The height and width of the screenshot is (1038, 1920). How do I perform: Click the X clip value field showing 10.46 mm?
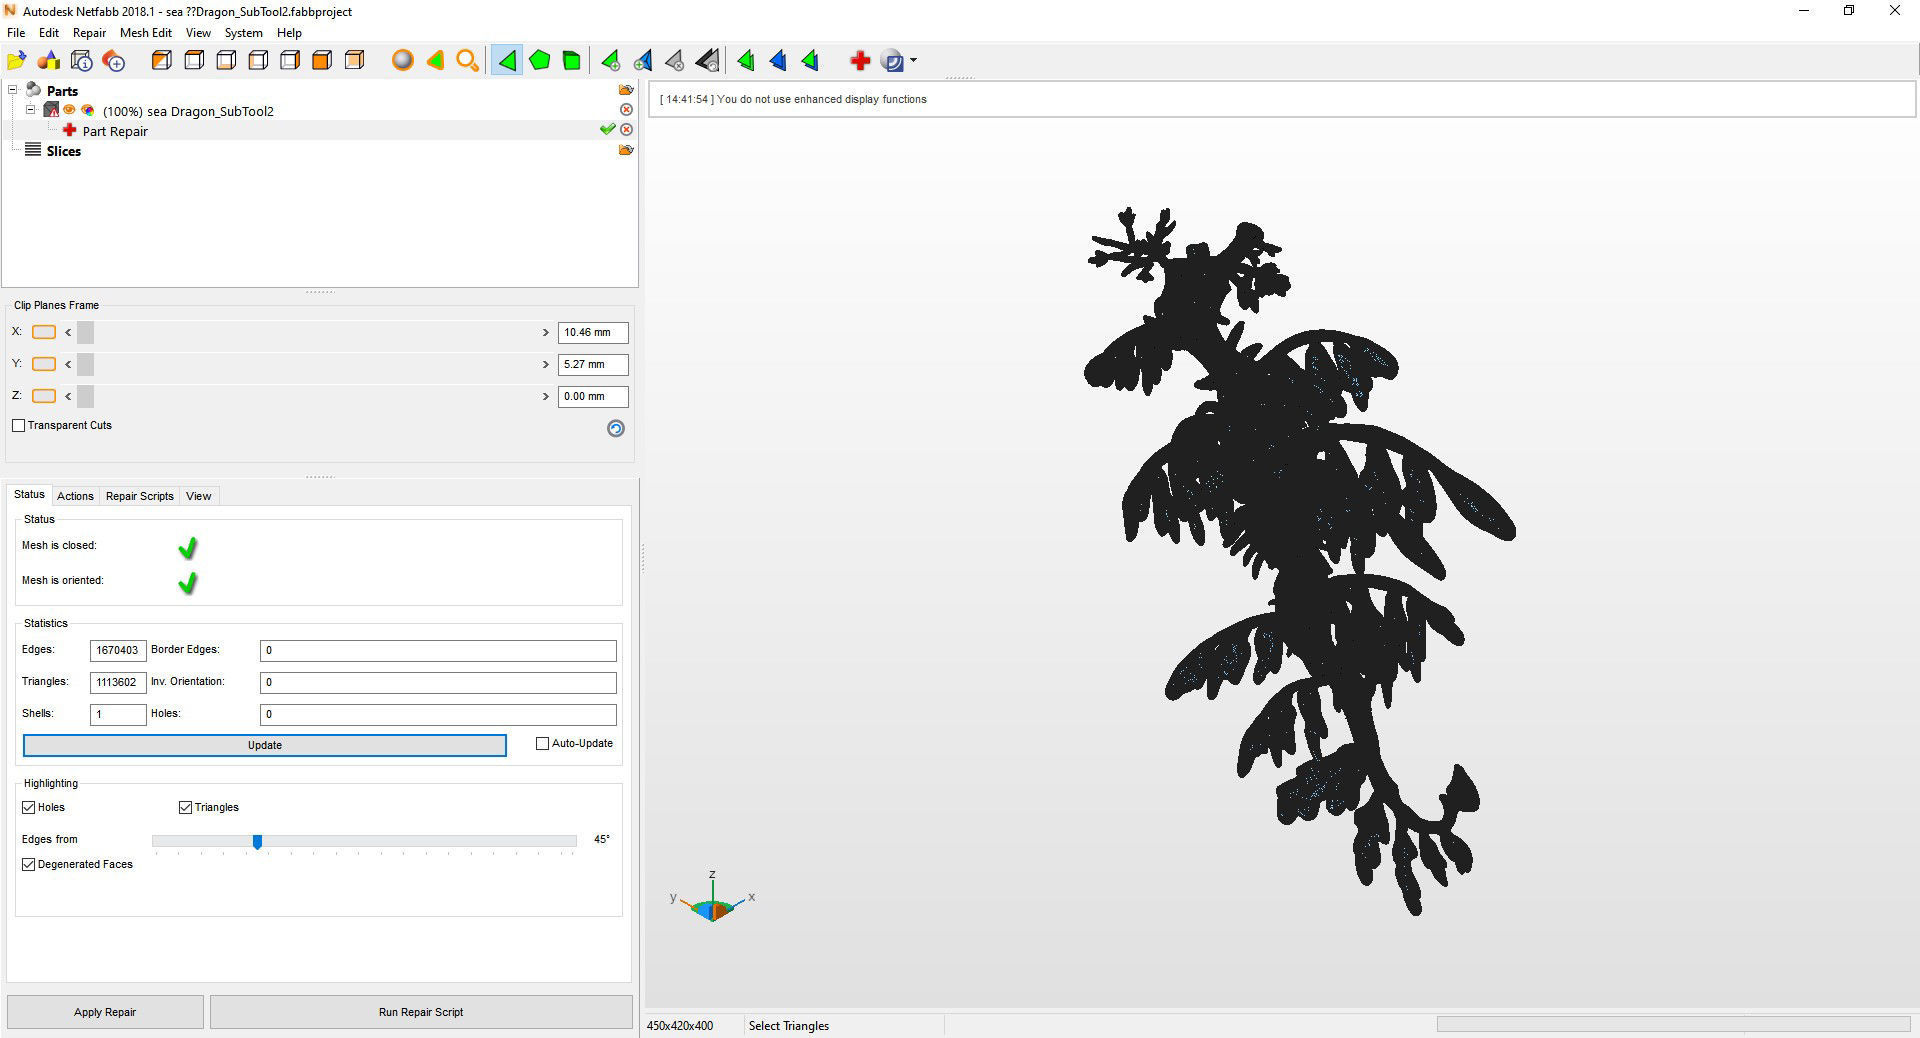pyautogui.click(x=593, y=332)
